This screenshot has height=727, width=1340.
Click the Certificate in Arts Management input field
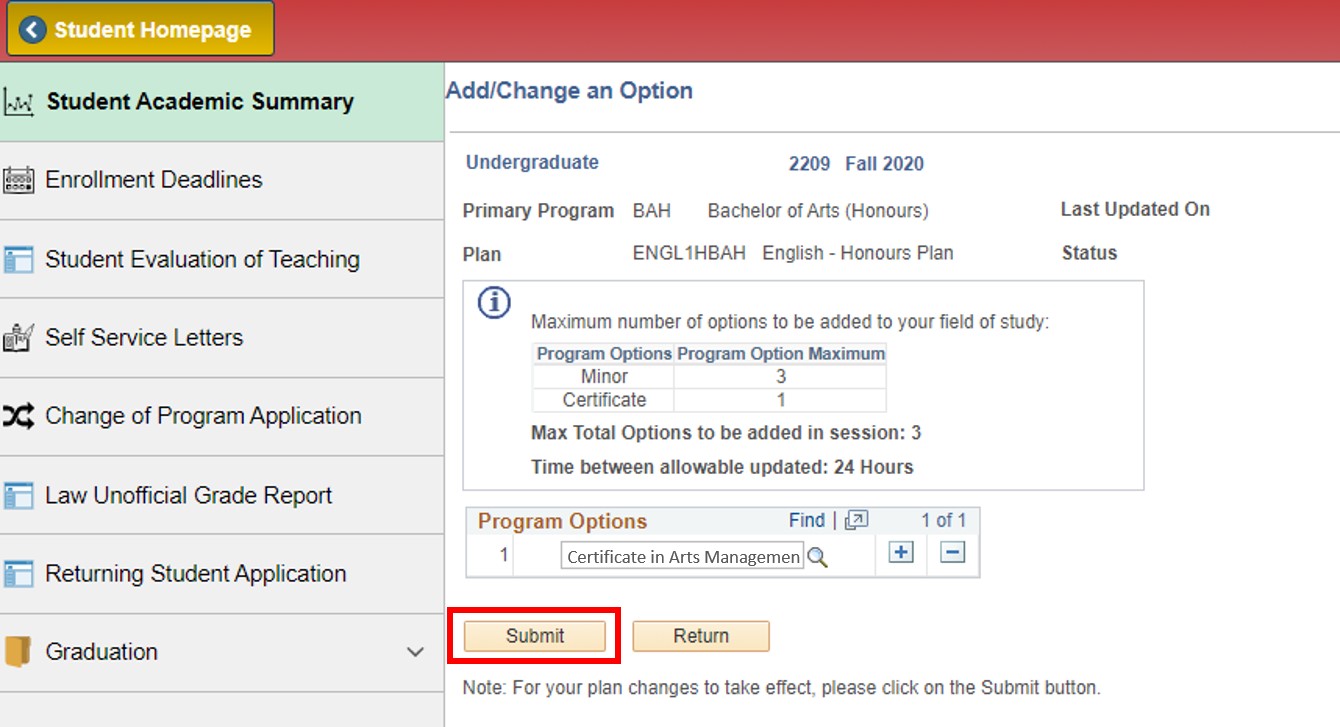click(680, 556)
